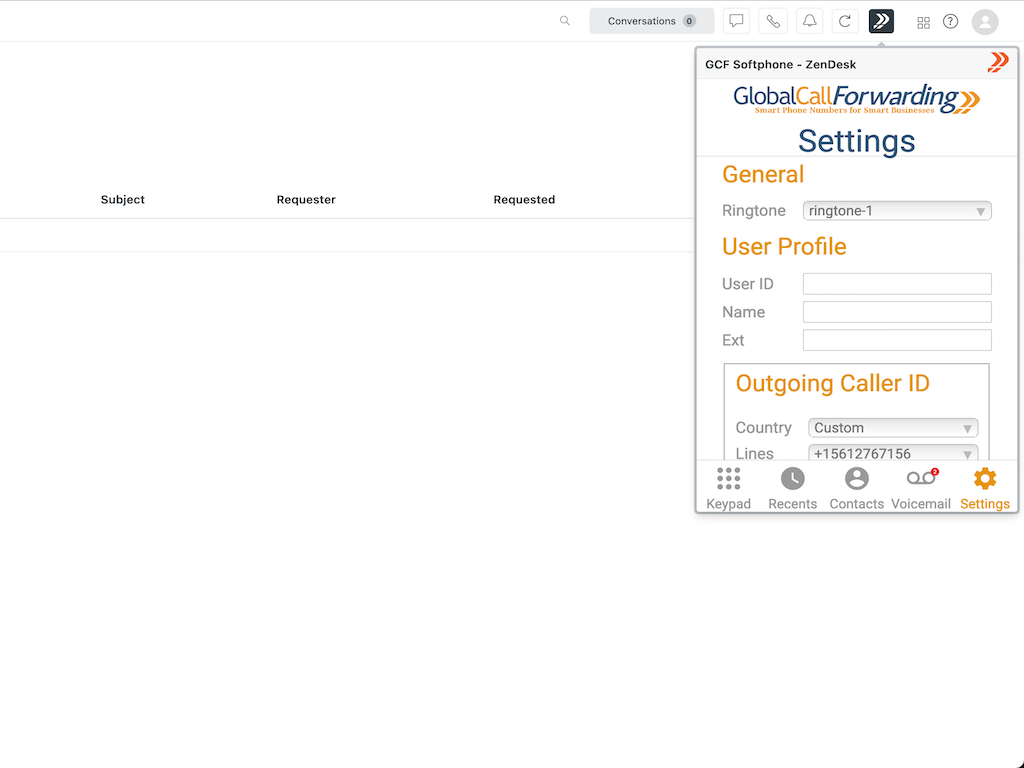Click the orange GCF logo in the softphone header
This screenshot has width=1024, height=768.
pyautogui.click(x=997, y=63)
